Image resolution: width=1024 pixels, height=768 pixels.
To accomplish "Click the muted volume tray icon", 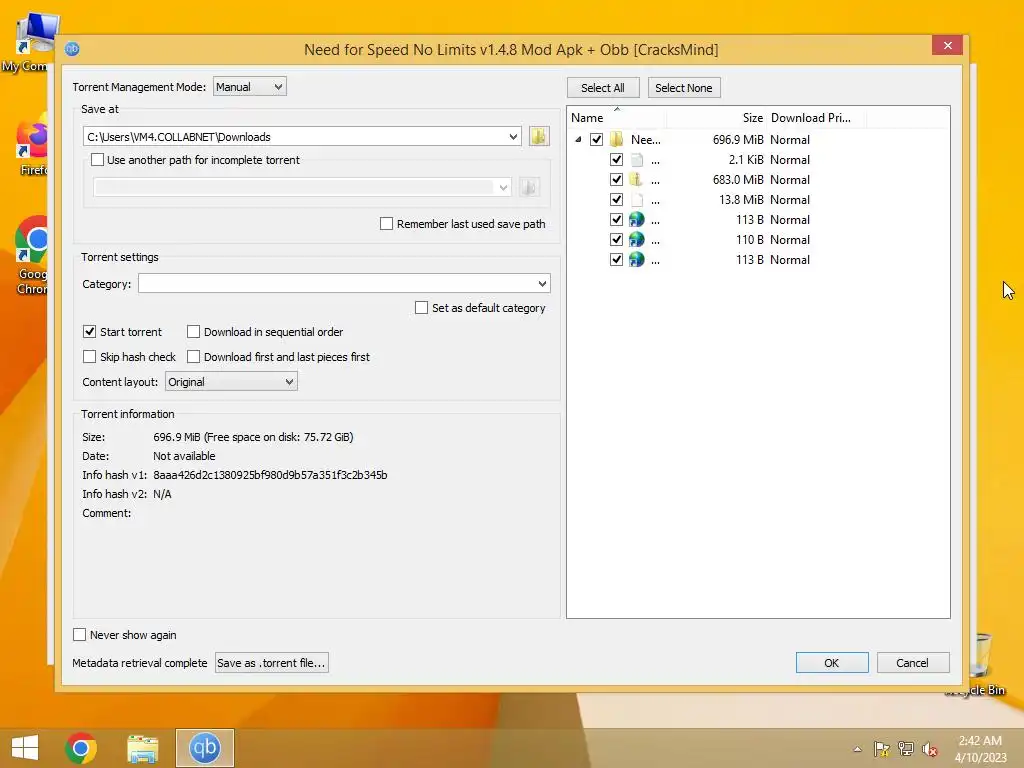I will pyautogui.click(x=930, y=749).
